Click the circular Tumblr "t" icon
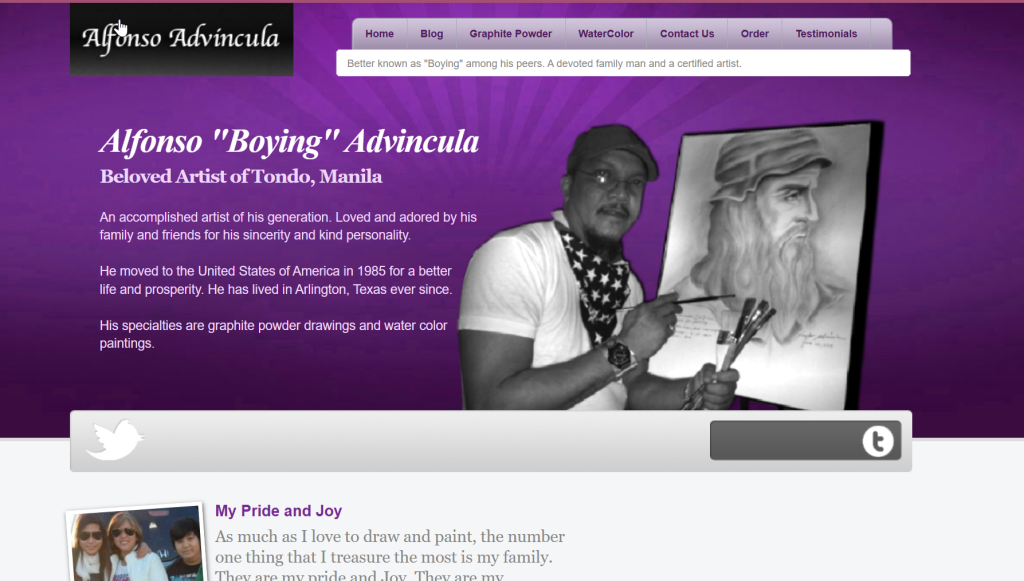Screen dimensions: 1024x581 pyautogui.click(x=878, y=441)
